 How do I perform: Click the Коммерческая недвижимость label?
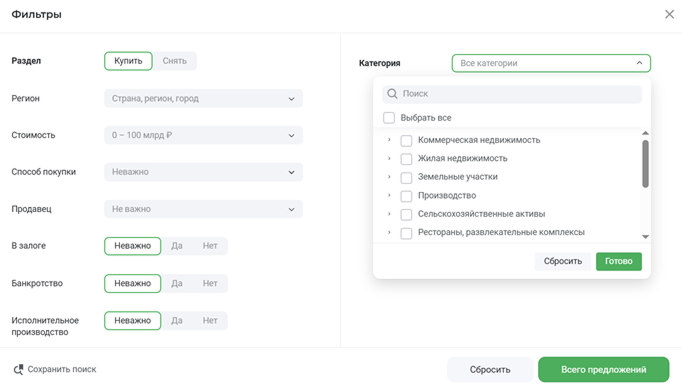[x=479, y=140]
